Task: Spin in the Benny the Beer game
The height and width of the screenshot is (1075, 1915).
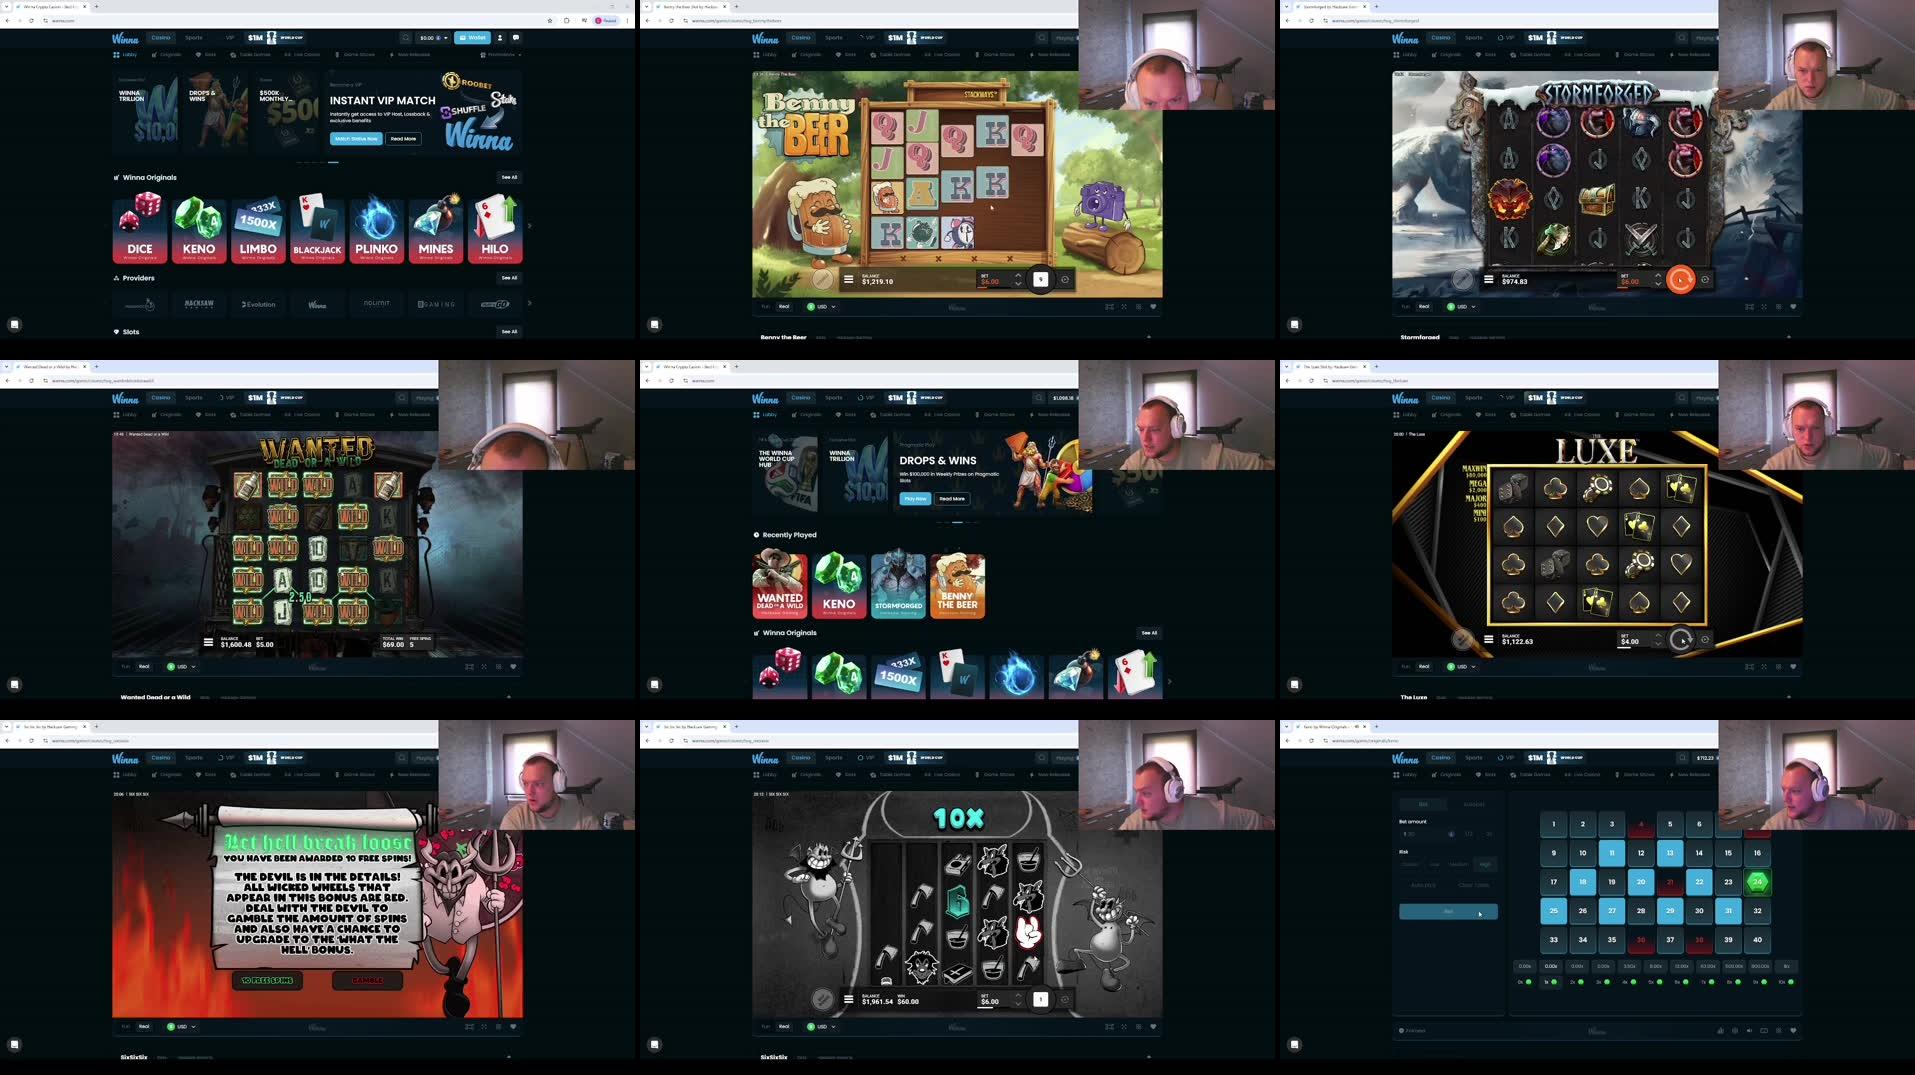Action: tap(1041, 280)
